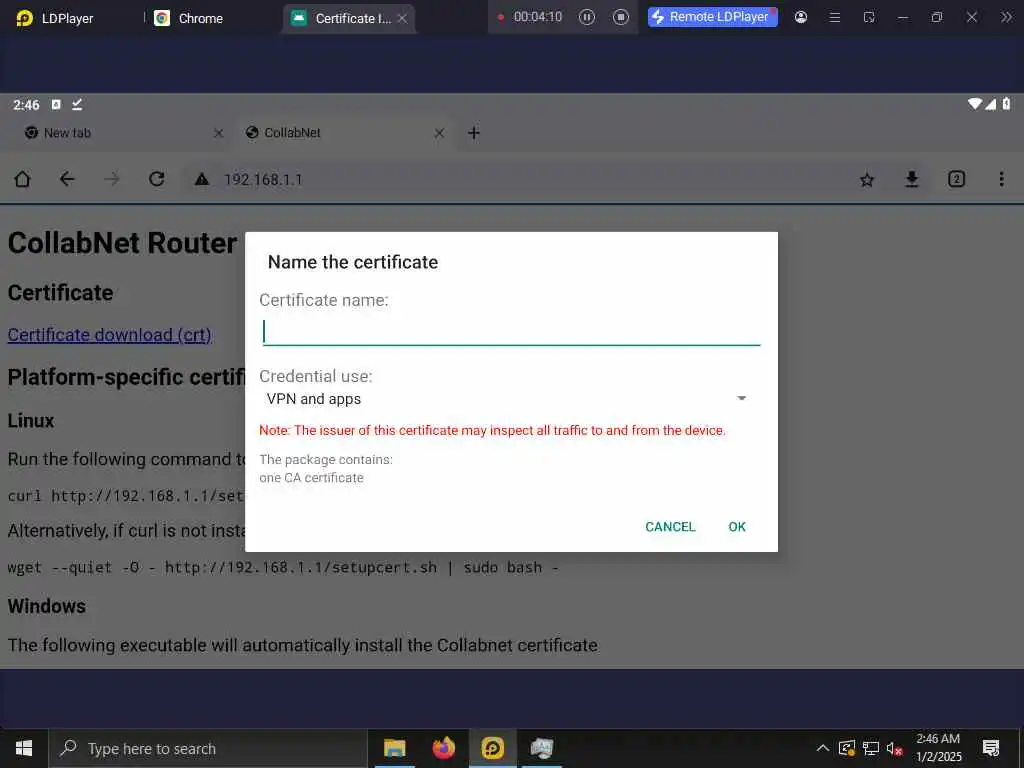Click the 'one CA certificate' text
Viewport: 1024px width, 768px height.
(311, 478)
